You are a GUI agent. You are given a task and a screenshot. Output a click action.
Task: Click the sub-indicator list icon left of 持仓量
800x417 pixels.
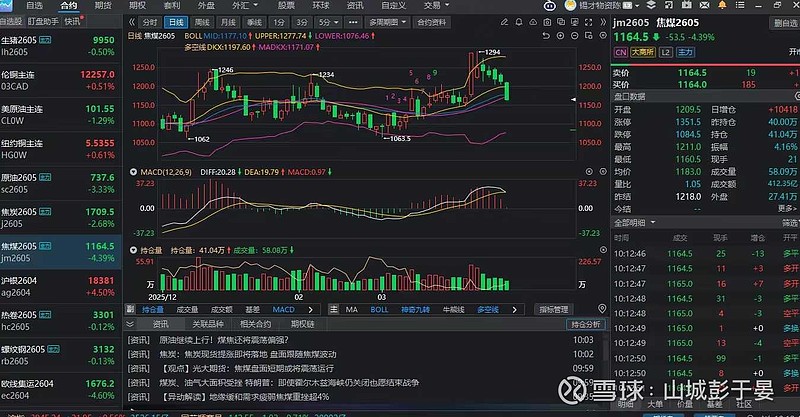point(130,309)
